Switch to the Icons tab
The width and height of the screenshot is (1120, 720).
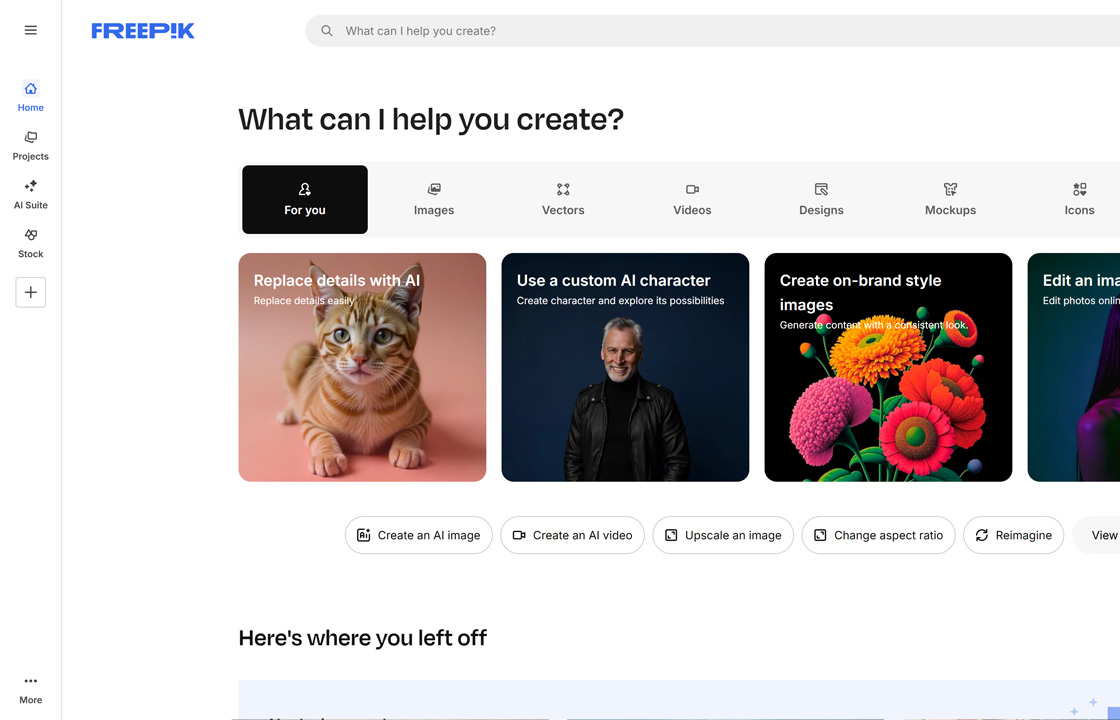coord(1079,199)
